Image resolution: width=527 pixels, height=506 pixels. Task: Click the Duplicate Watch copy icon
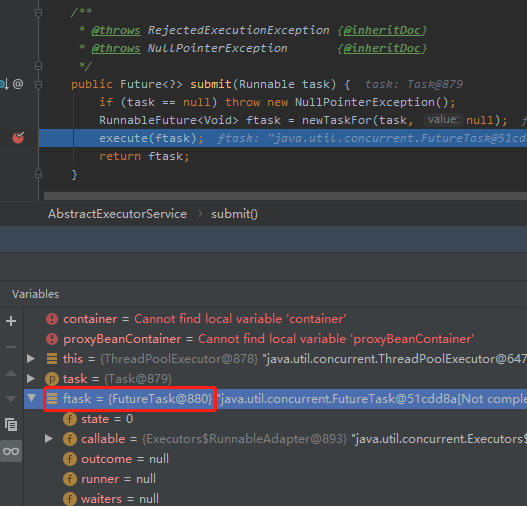(x=11, y=425)
